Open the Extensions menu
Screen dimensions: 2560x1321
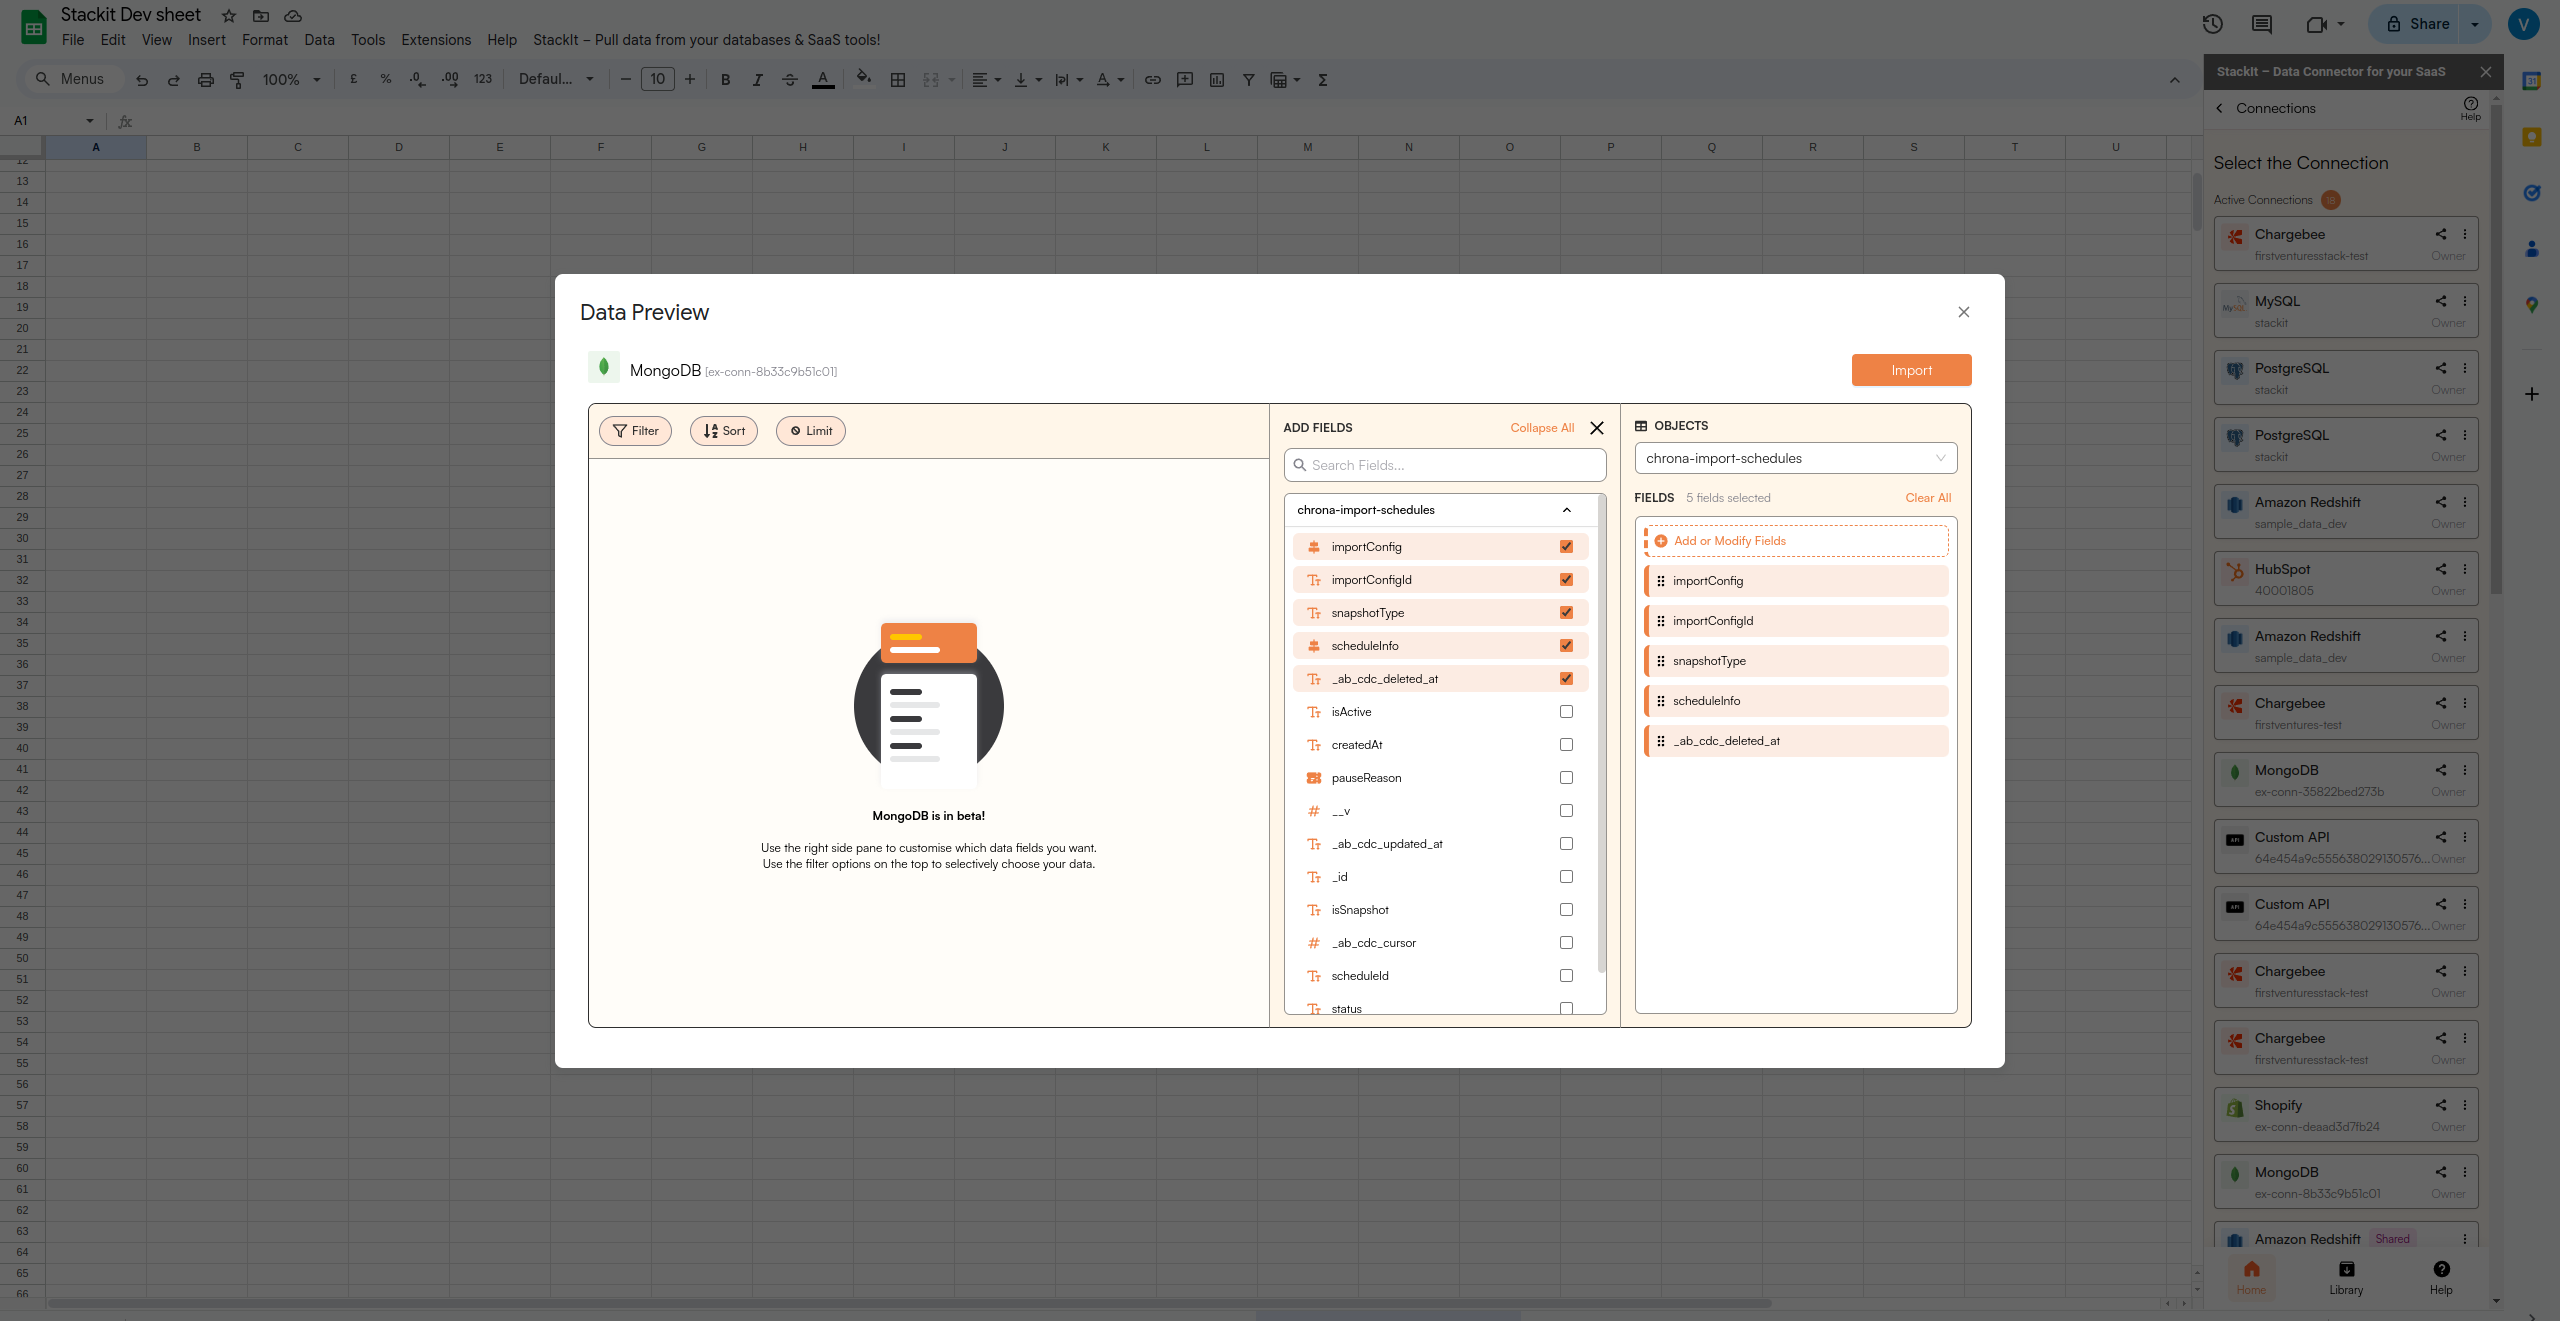pyautogui.click(x=435, y=40)
